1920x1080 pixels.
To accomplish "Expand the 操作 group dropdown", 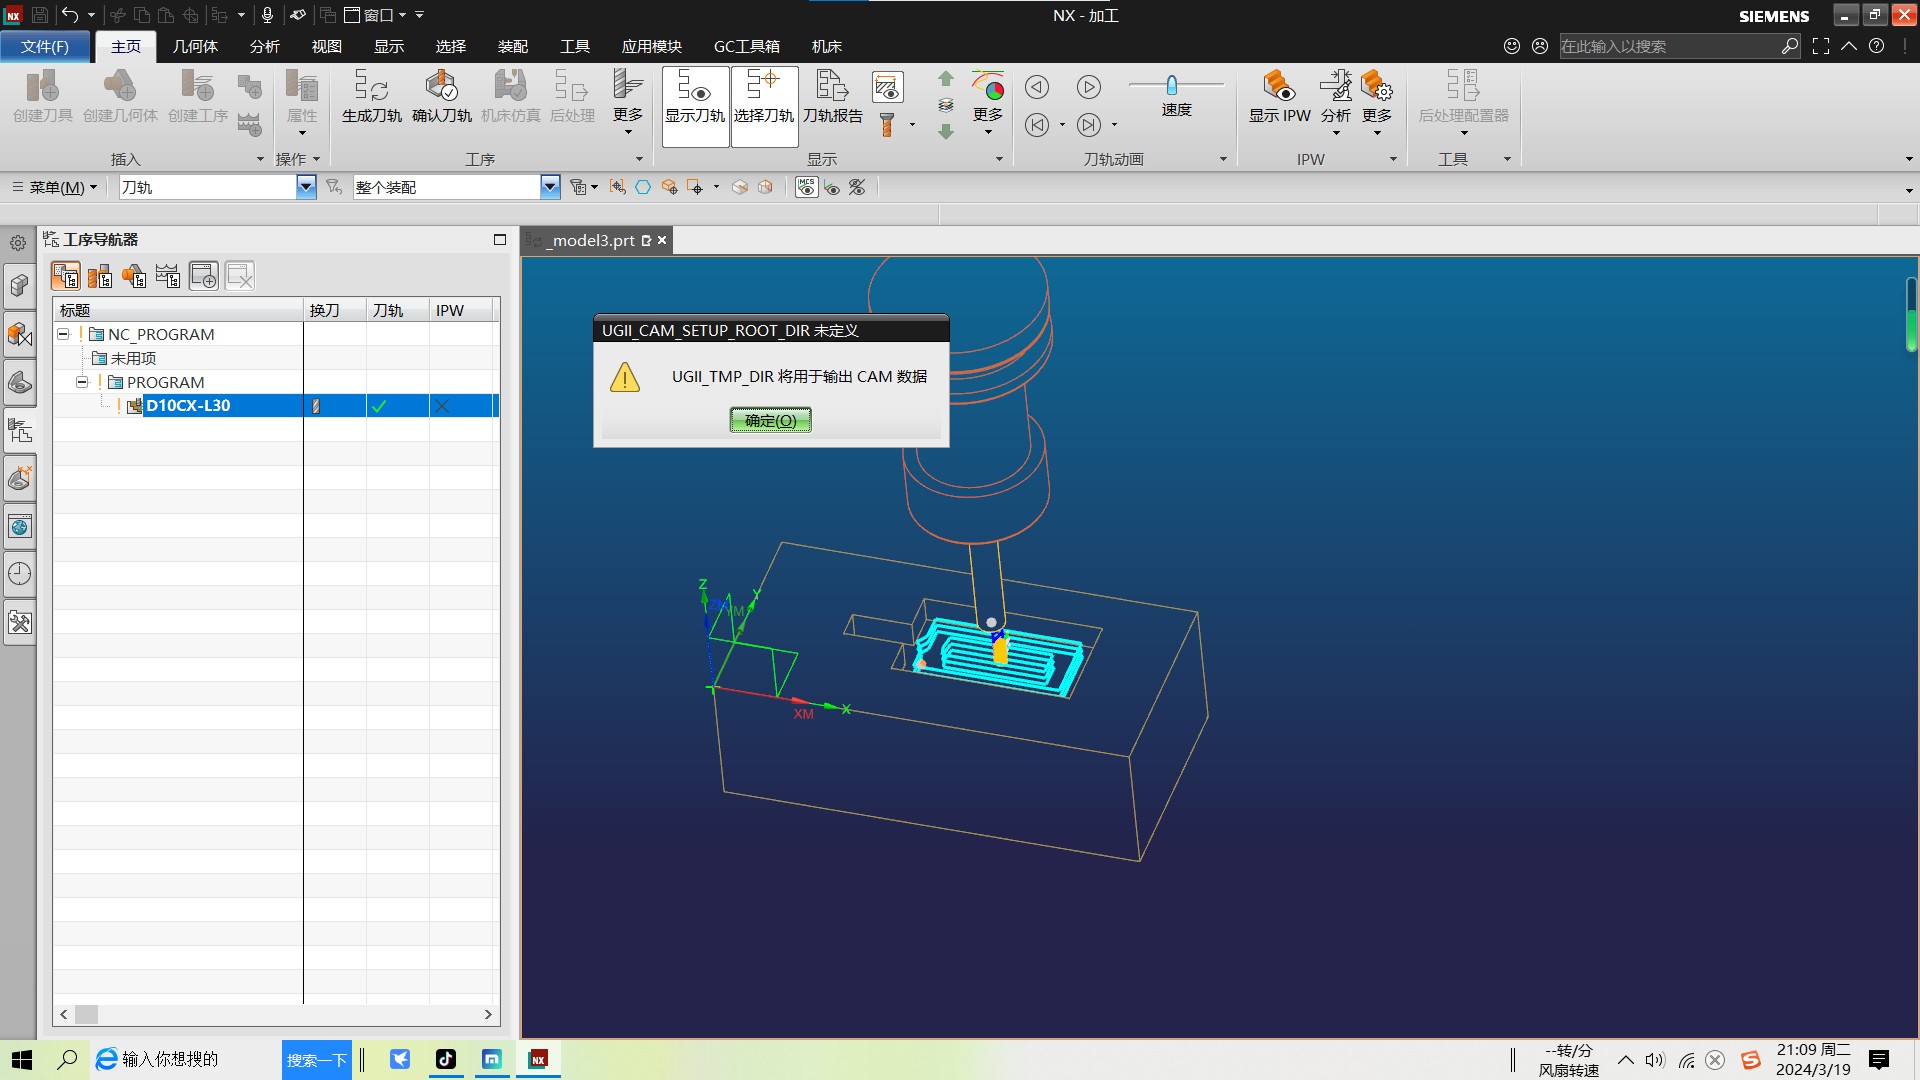I will [298, 159].
